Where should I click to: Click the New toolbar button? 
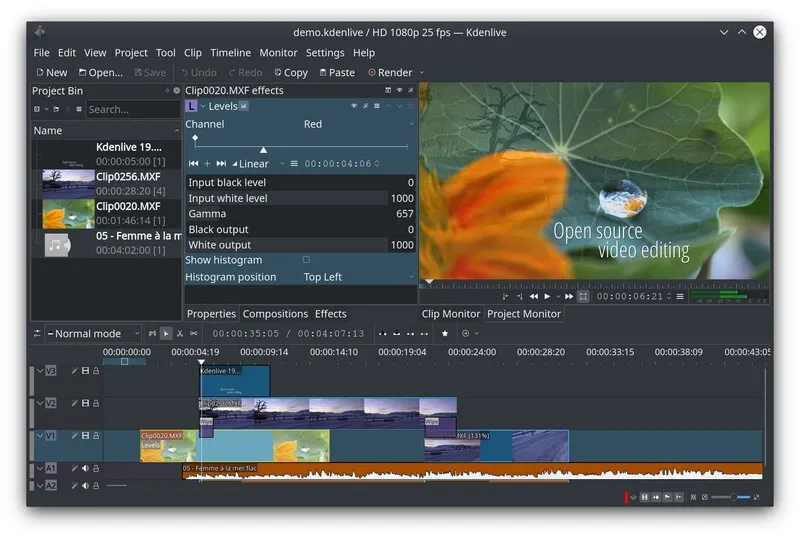52,72
